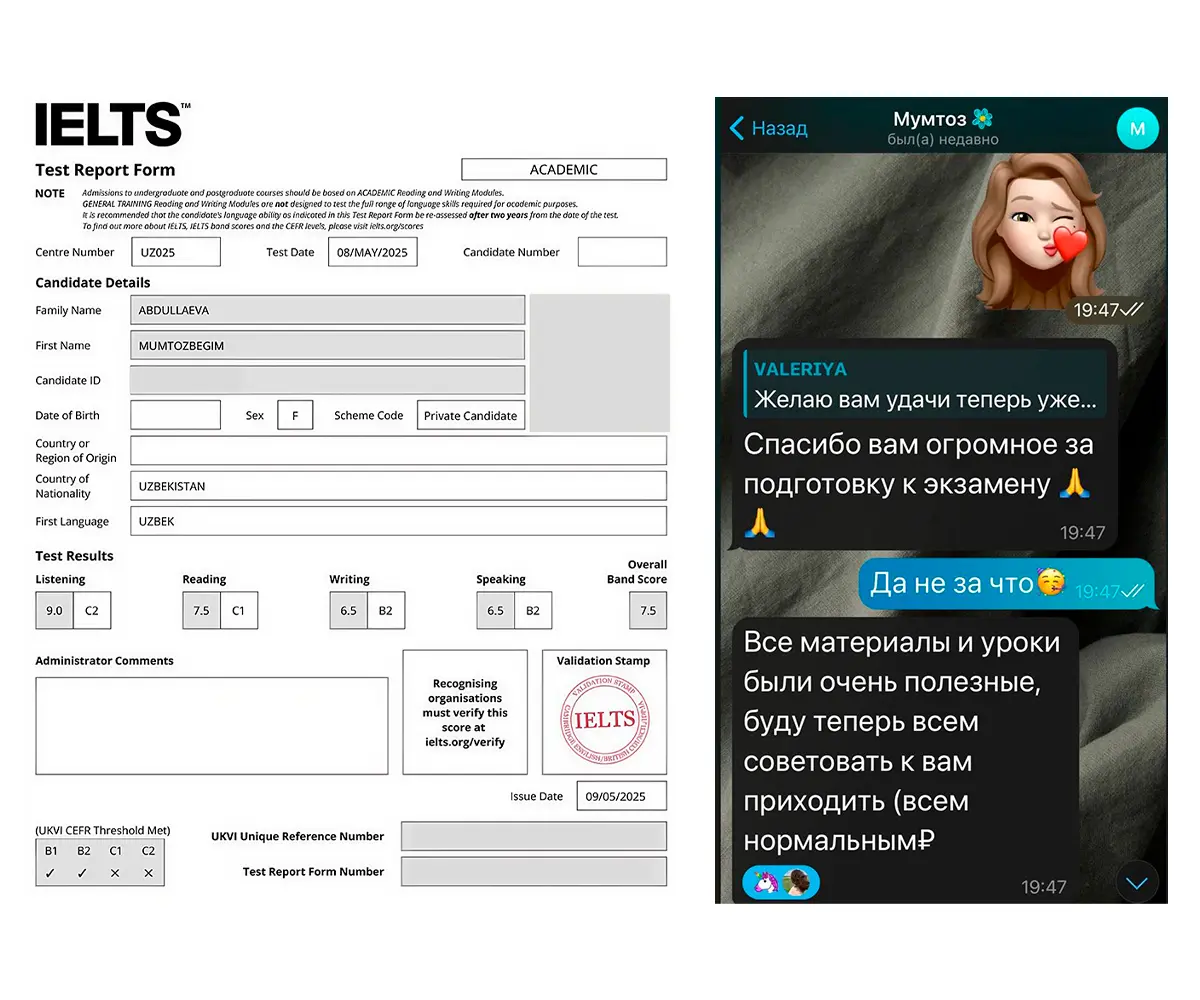This screenshot has width=1200, height=1000.
Task: Click First Name field MUMTOZBEGIM
Action: click(327, 345)
